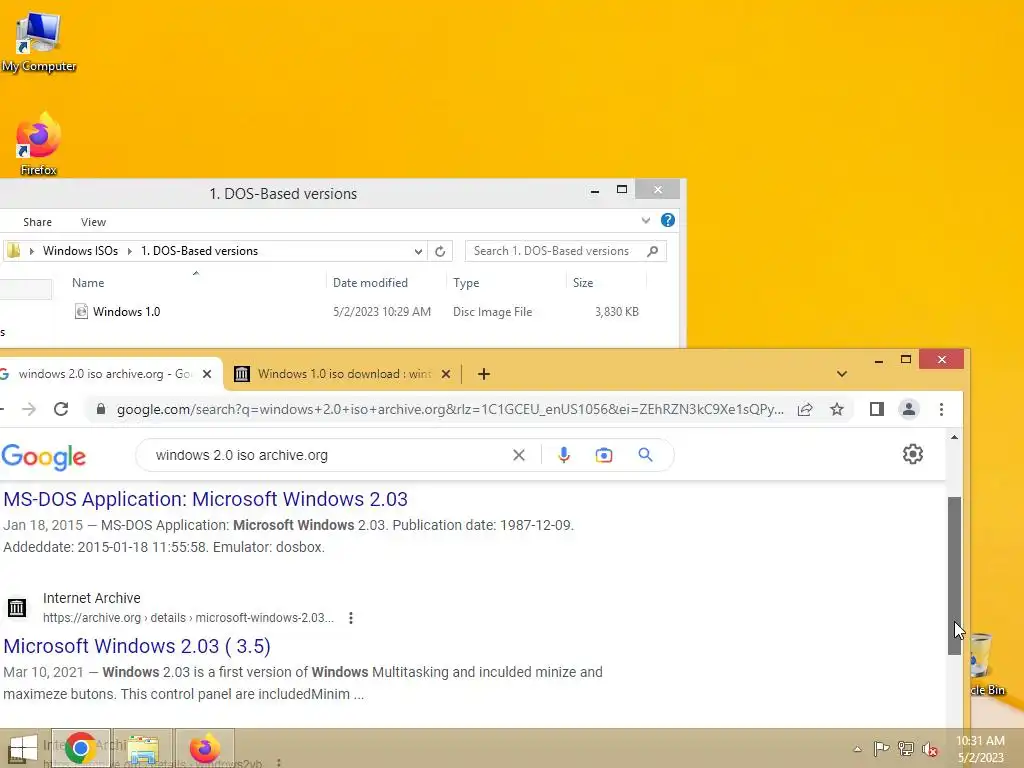This screenshot has width=1024, height=768.
Task: Close the Google search tab
Action: pos(207,374)
